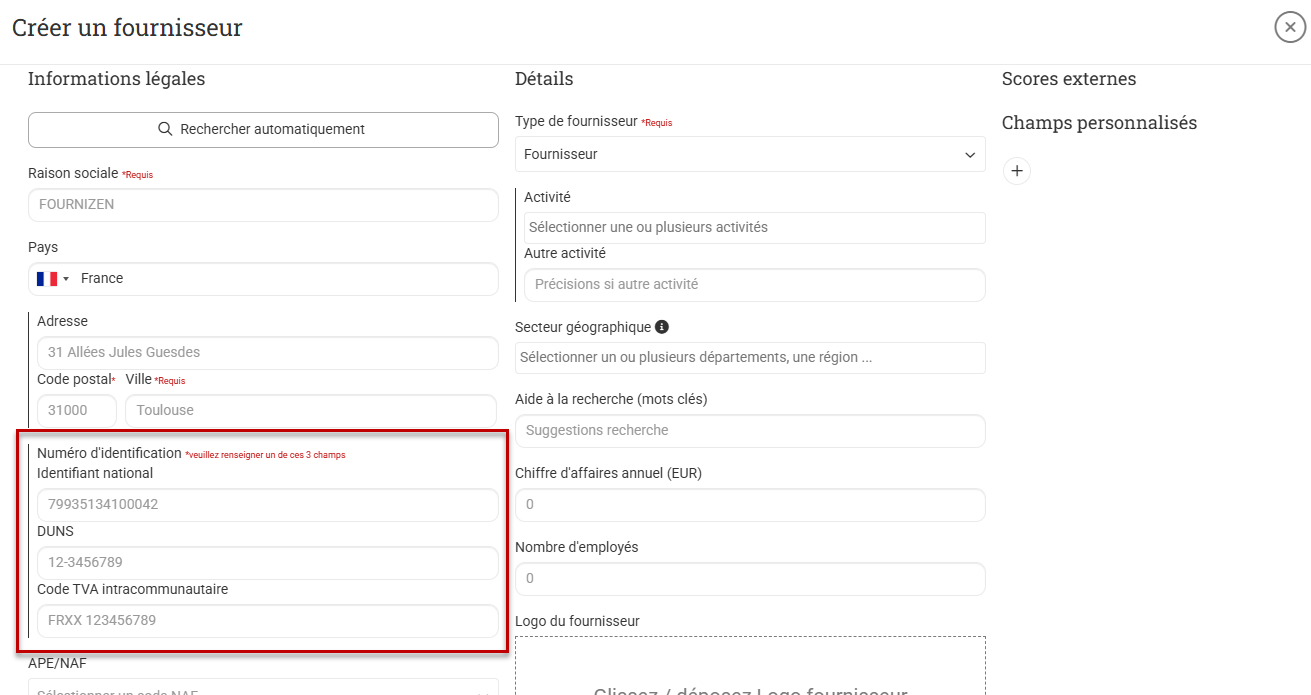Click the Adresse input field

(267, 353)
